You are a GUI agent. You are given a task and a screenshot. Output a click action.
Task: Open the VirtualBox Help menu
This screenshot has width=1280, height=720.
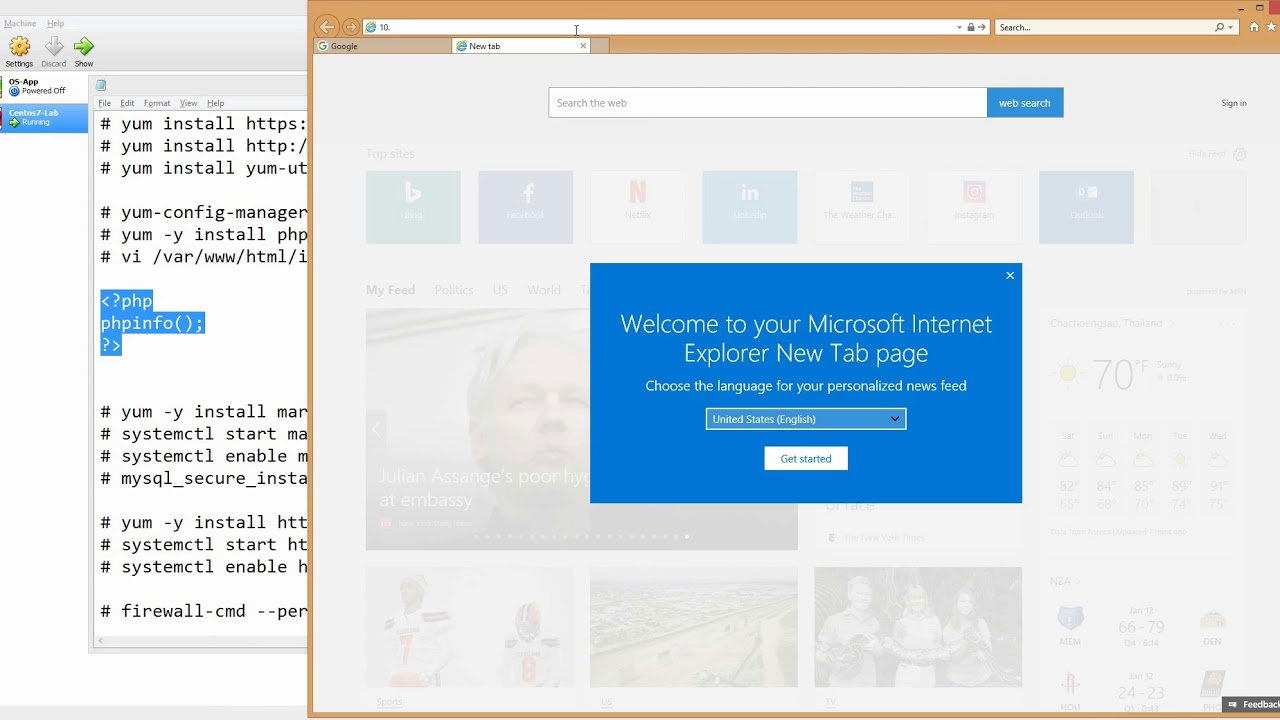click(55, 23)
